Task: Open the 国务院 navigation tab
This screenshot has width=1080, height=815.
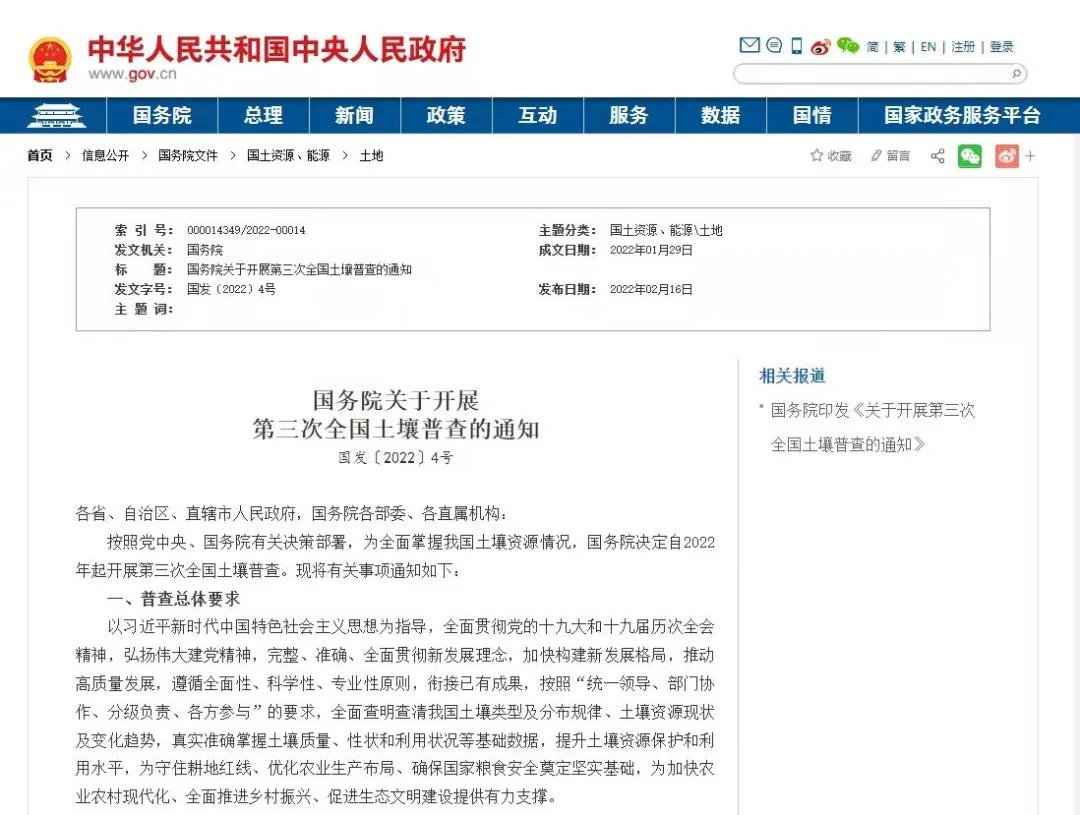Action: tap(162, 115)
